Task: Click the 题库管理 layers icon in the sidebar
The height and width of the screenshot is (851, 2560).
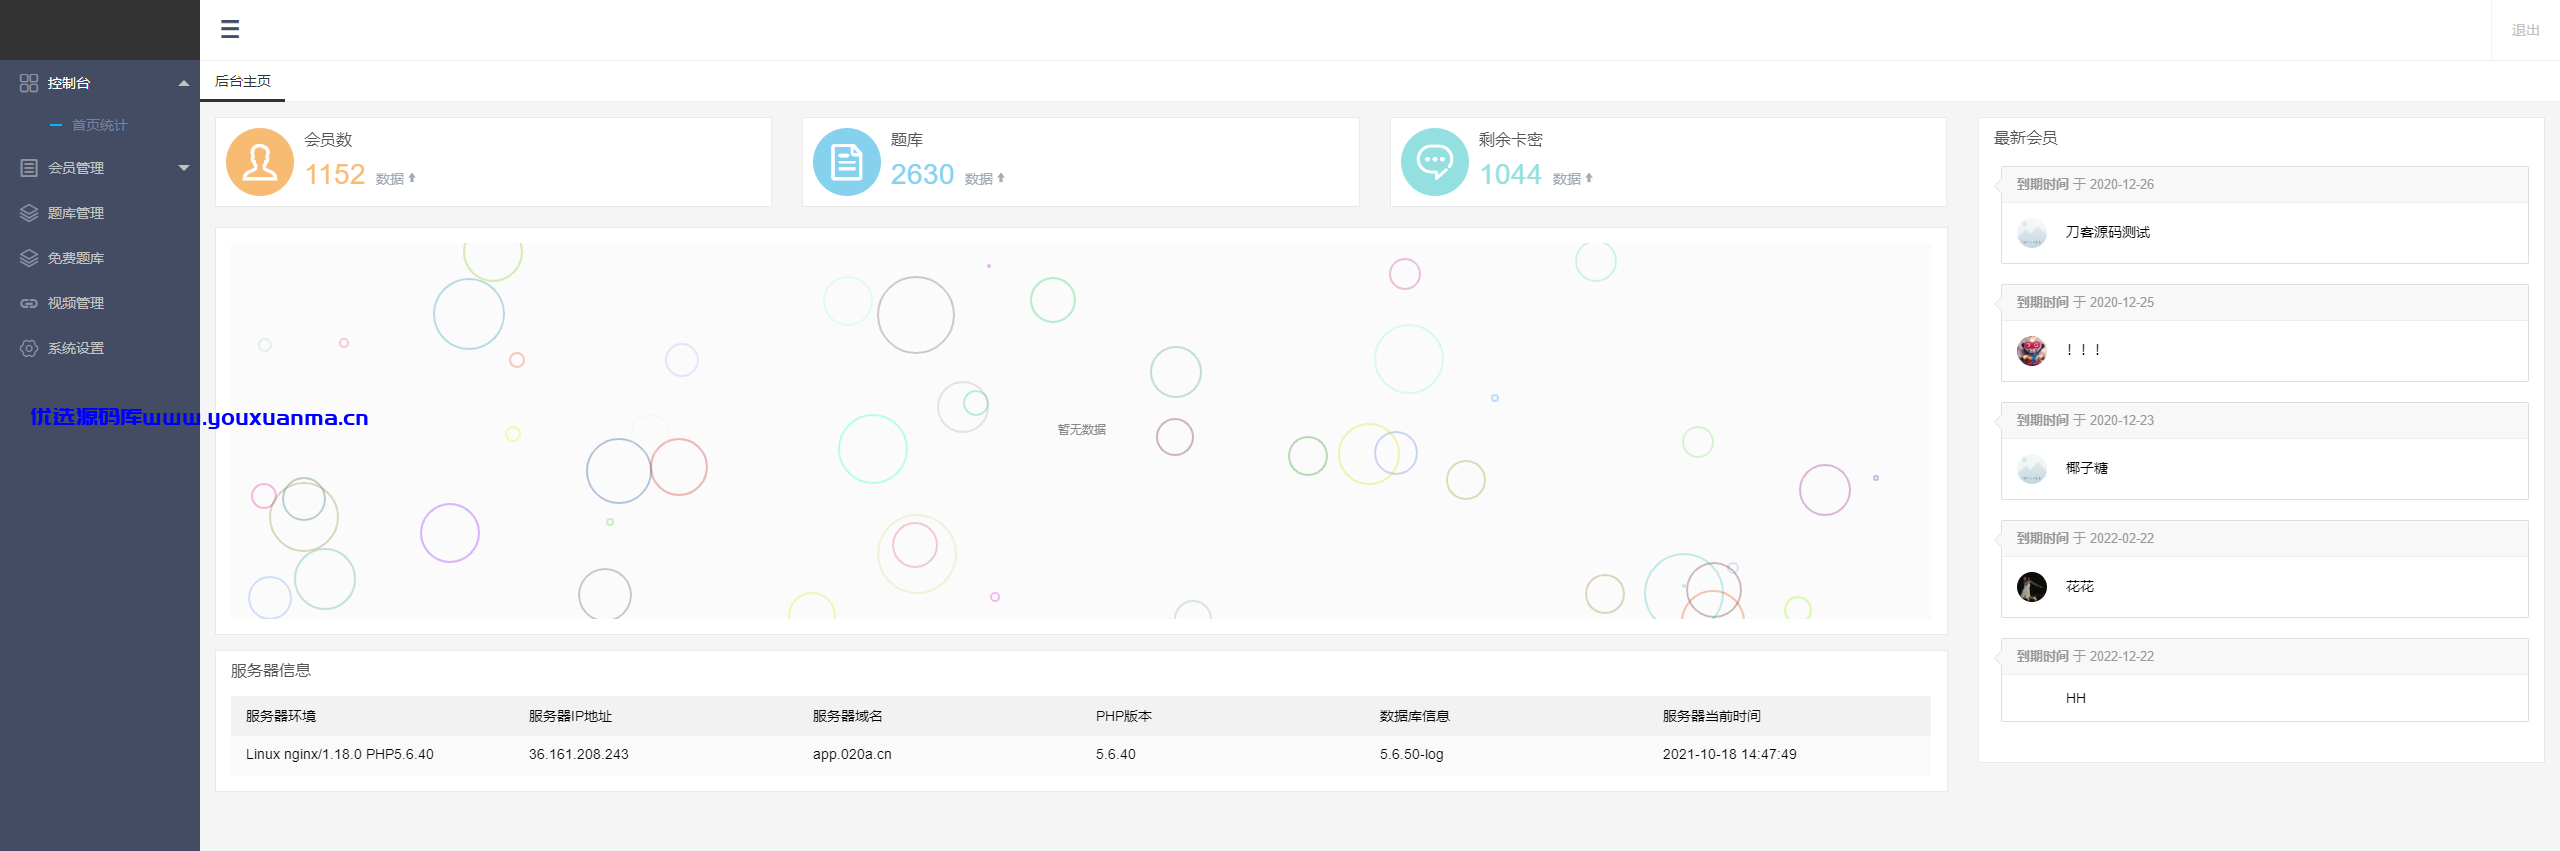Action: (x=29, y=213)
